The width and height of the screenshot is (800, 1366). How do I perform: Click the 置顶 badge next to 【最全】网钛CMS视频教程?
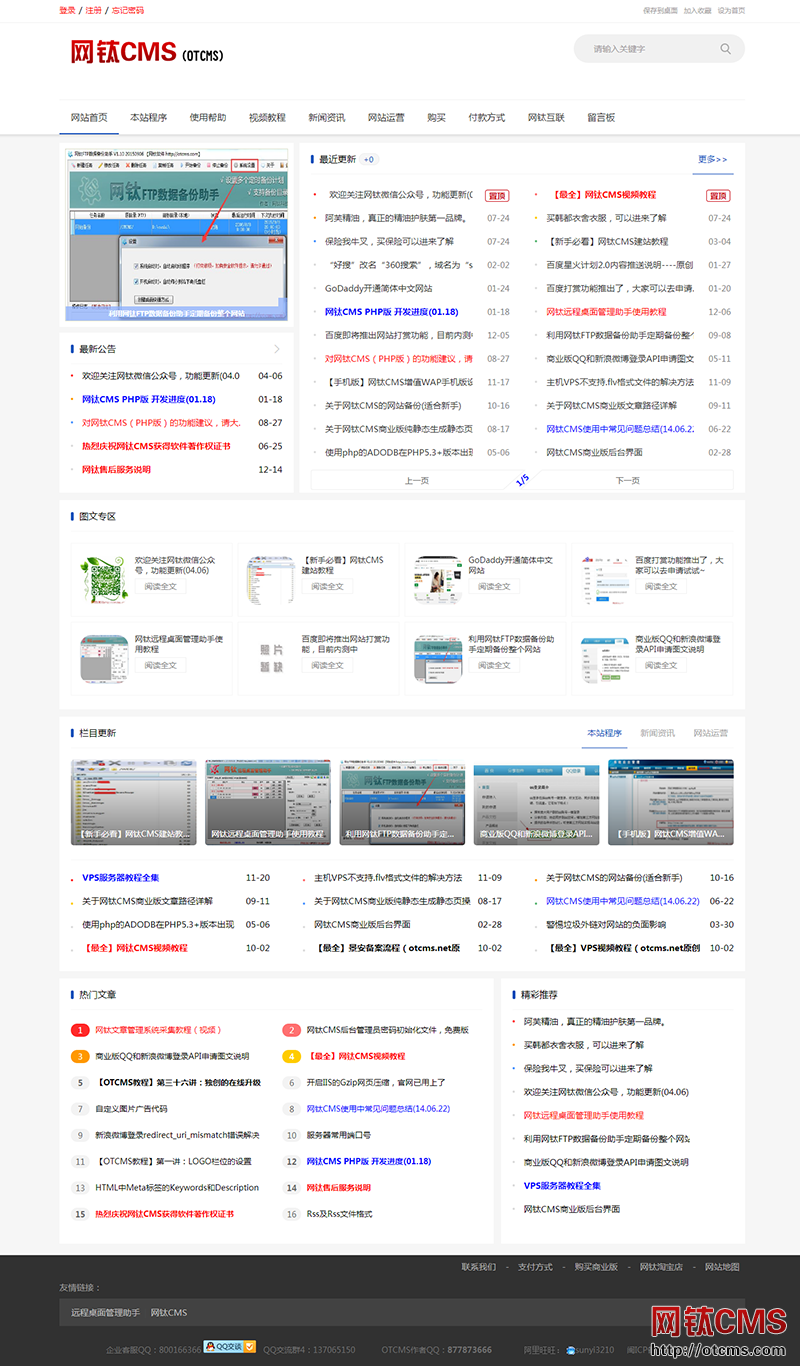tap(718, 195)
